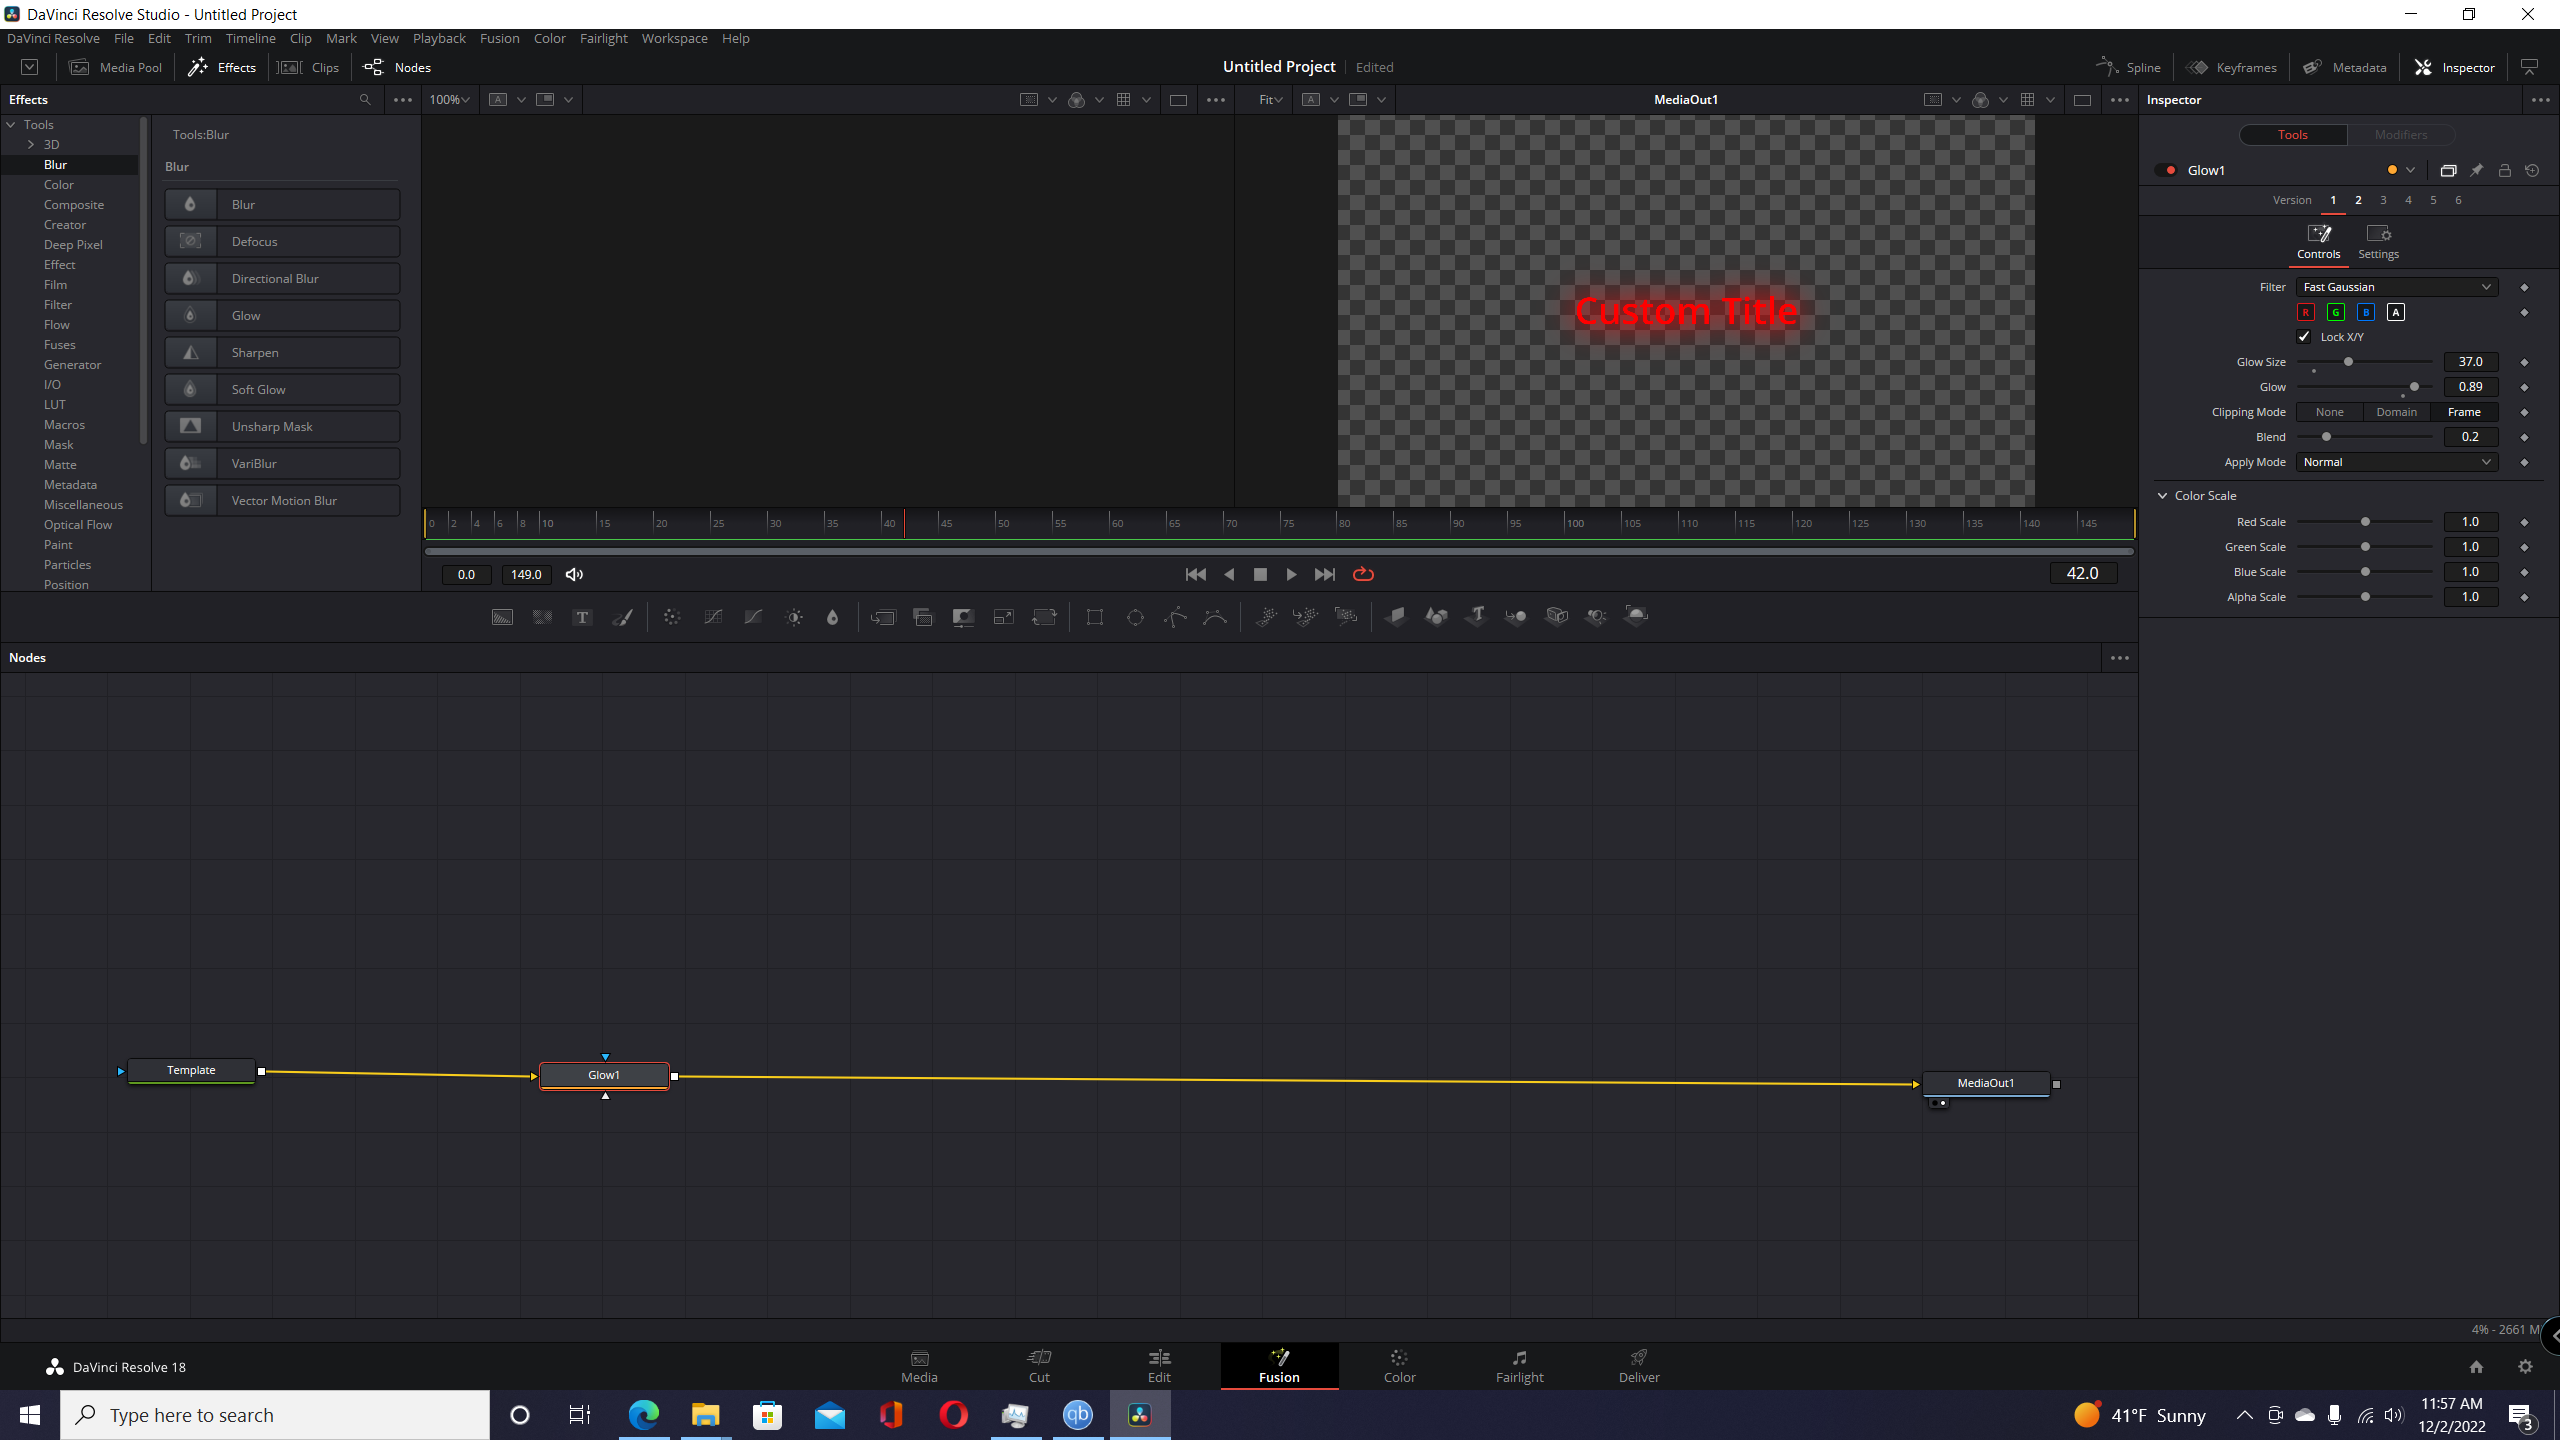Open the Workspace menu
Image resolution: width=2560 pixels, height=1440 pixels.
(674, 38)
